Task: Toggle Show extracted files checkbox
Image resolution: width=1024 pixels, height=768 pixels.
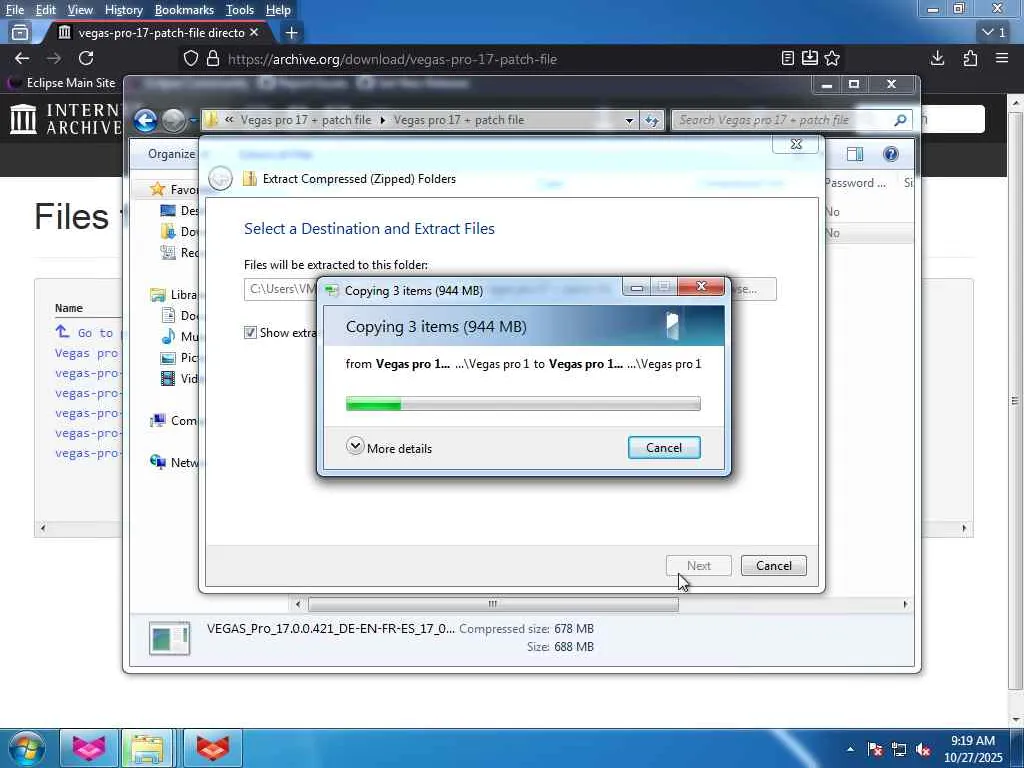Action: tap(250, 332)
